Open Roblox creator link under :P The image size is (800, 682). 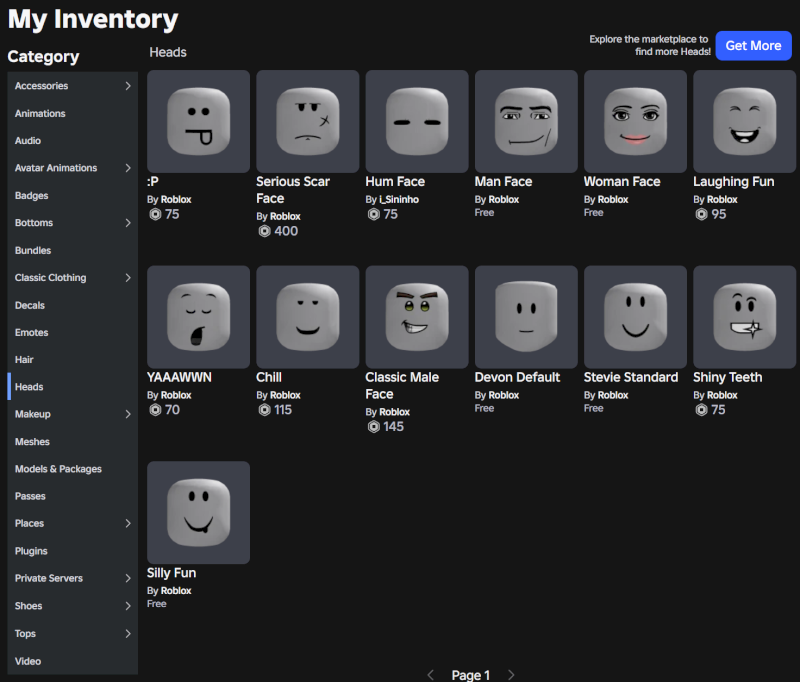(176, 199)
